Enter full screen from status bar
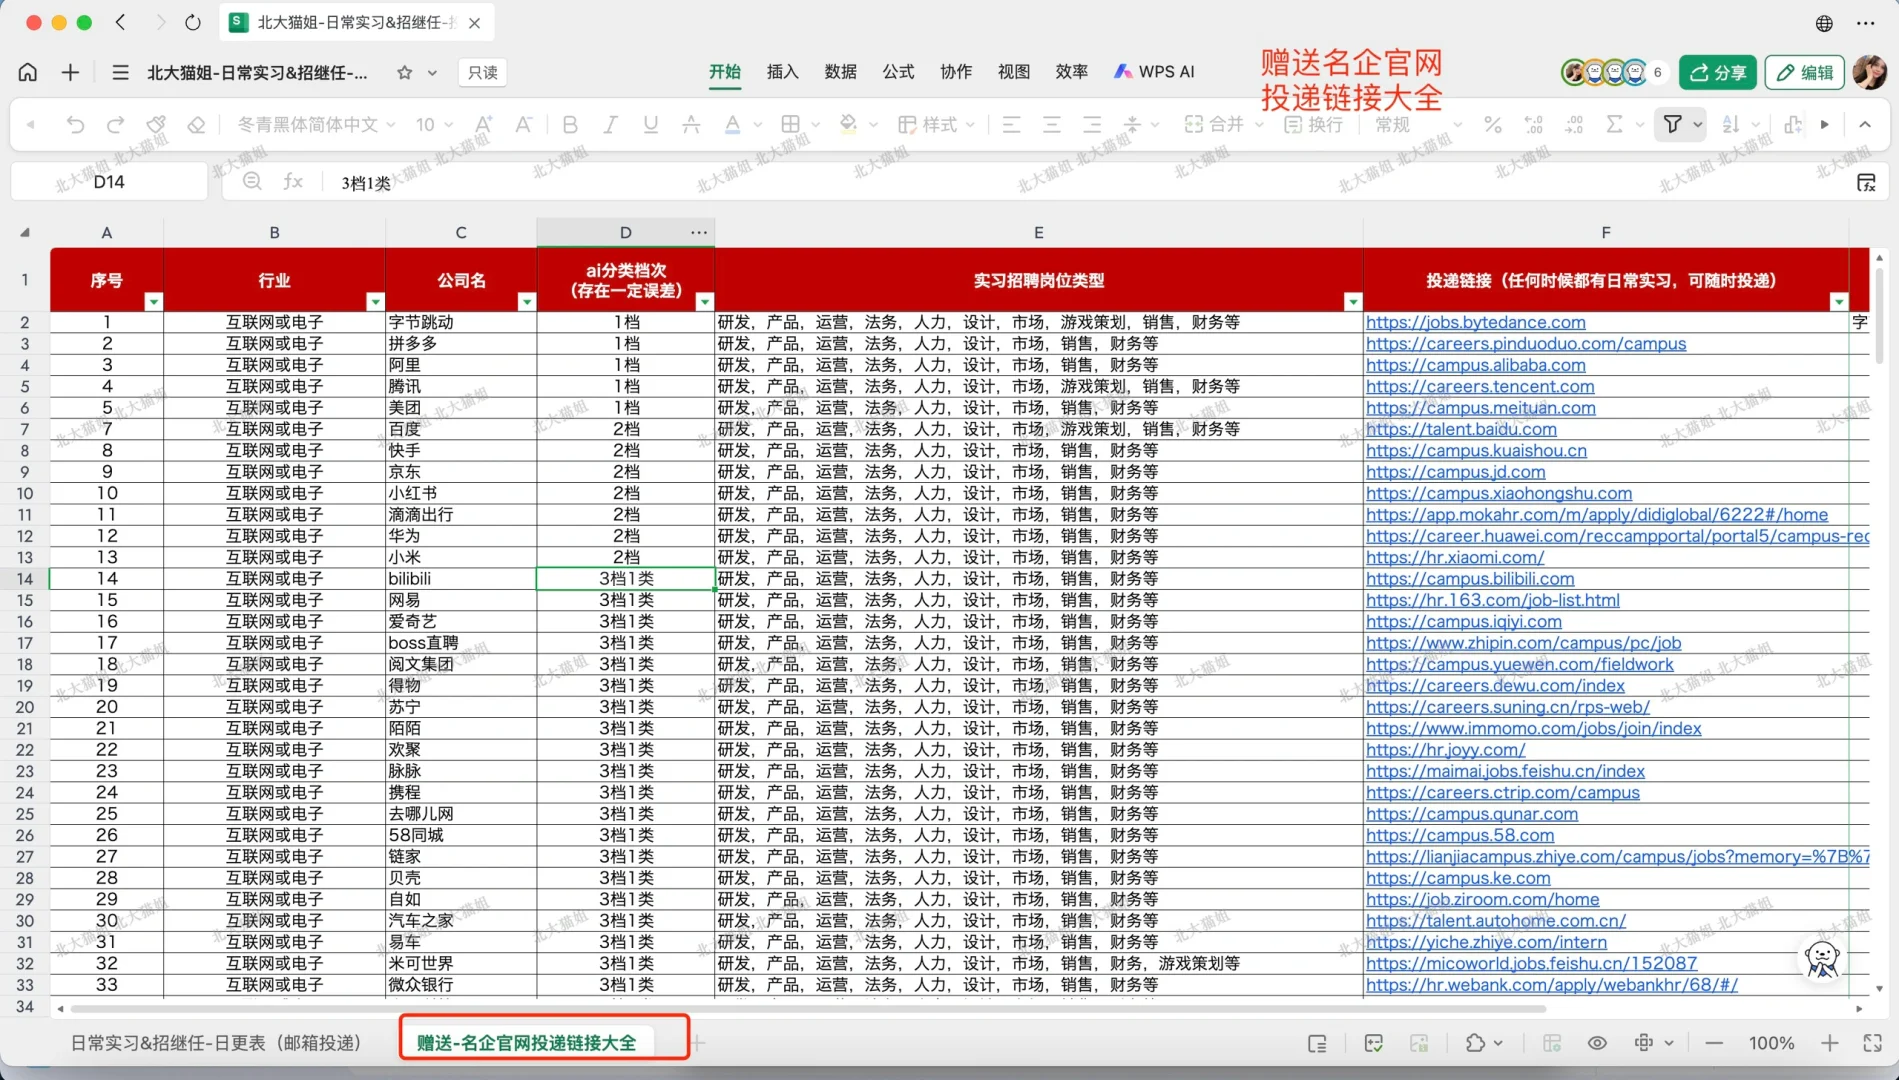The width and height of the screenshot is (1899, 1080). 1873,1043
